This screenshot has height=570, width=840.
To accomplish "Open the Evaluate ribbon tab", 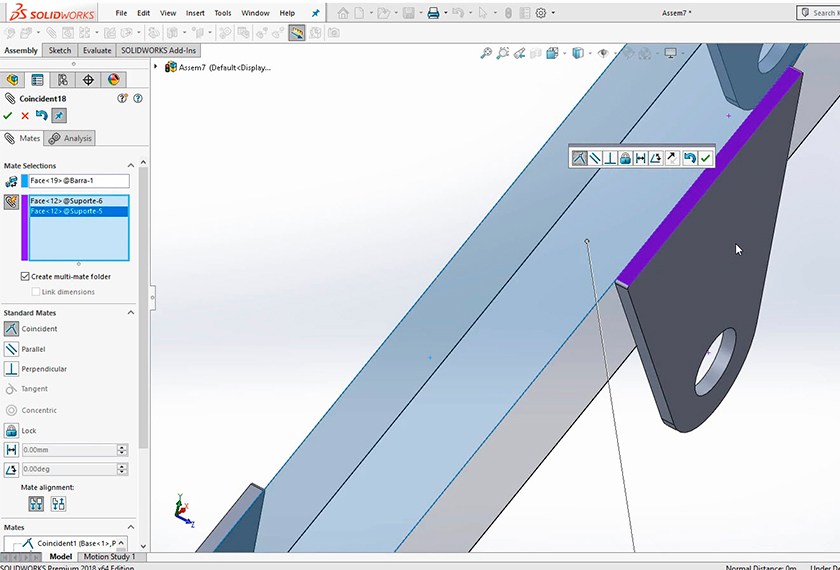I will pos(97,50).
